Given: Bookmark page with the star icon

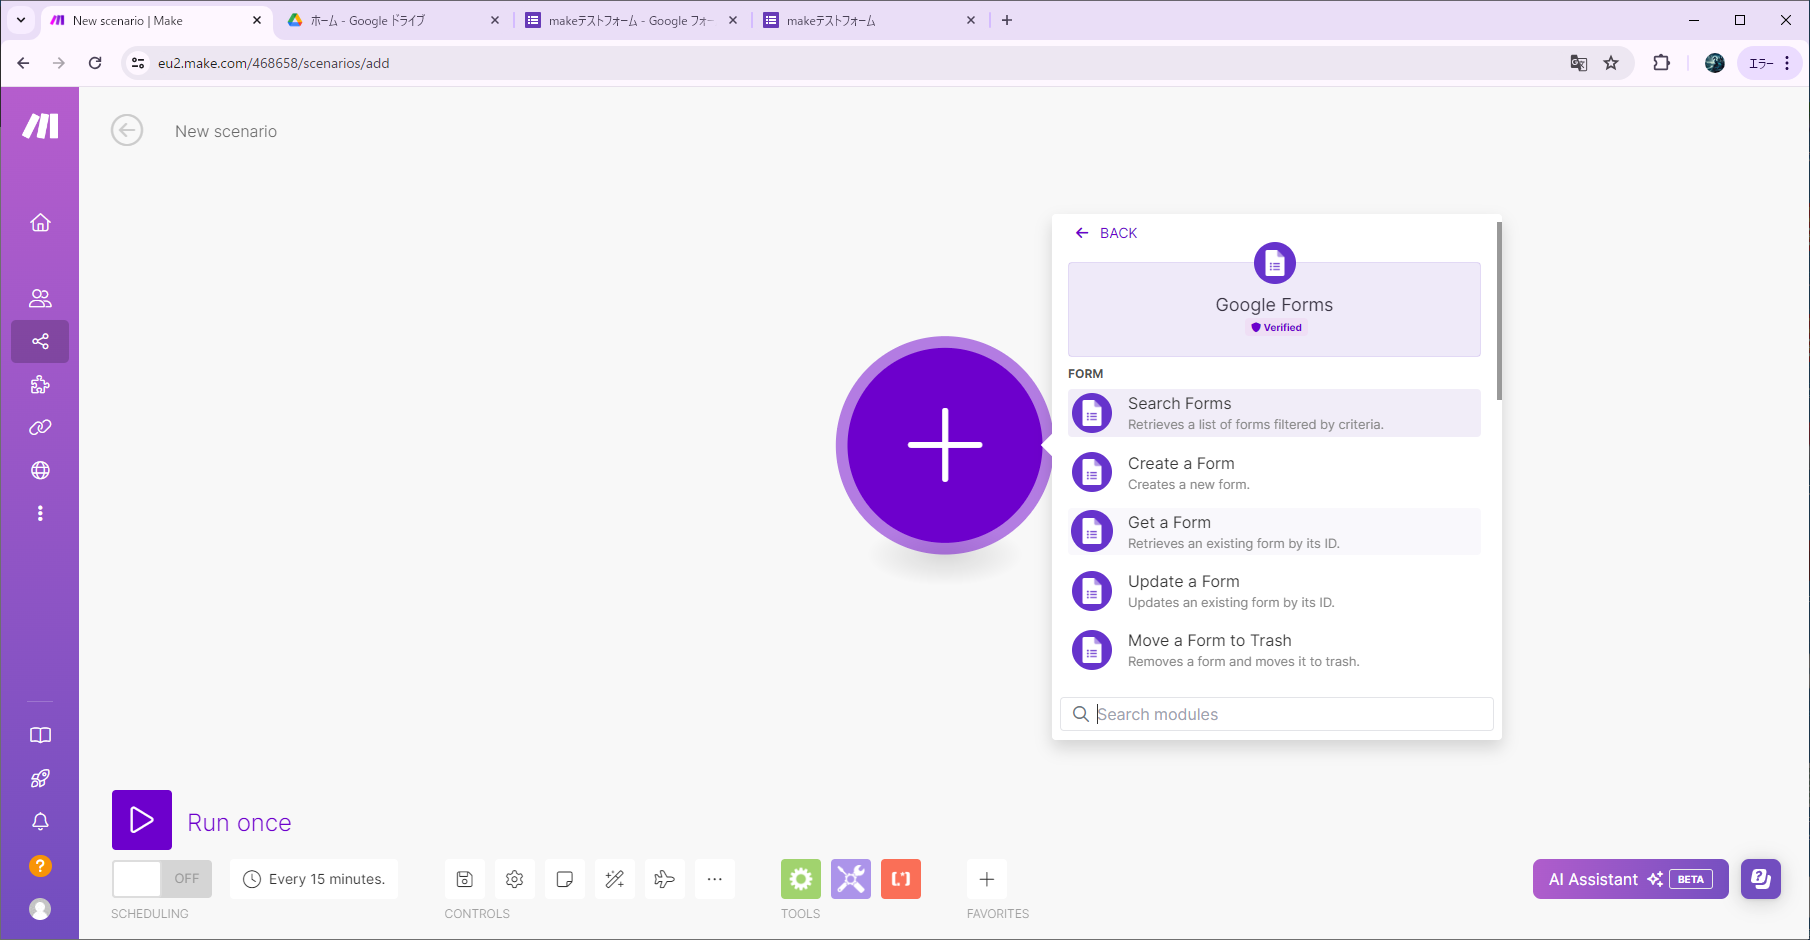Looking at the screenshot, I should pos(1611,63).
